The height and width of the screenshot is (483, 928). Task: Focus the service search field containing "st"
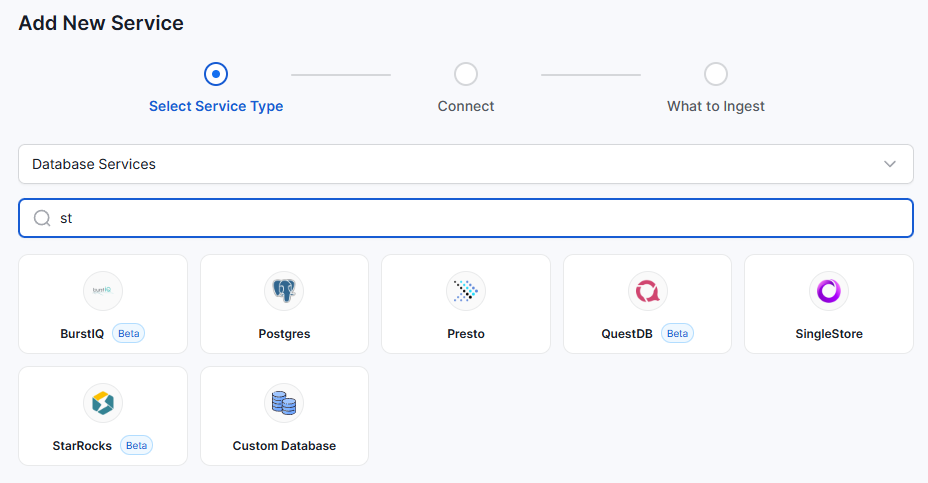(x=466, y=218)
